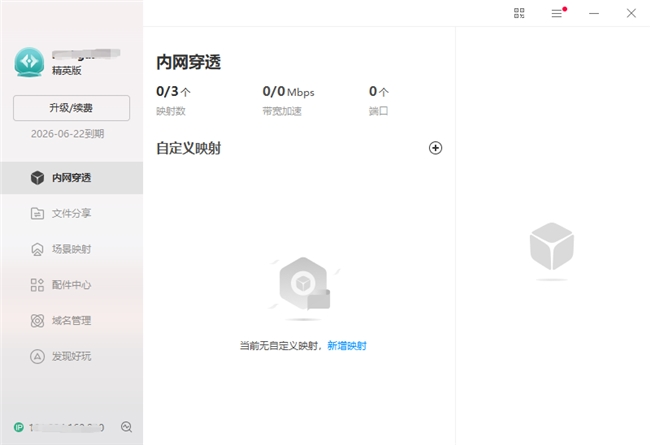Open the network diagnostic magnifier icon

(x=126, y=427)
